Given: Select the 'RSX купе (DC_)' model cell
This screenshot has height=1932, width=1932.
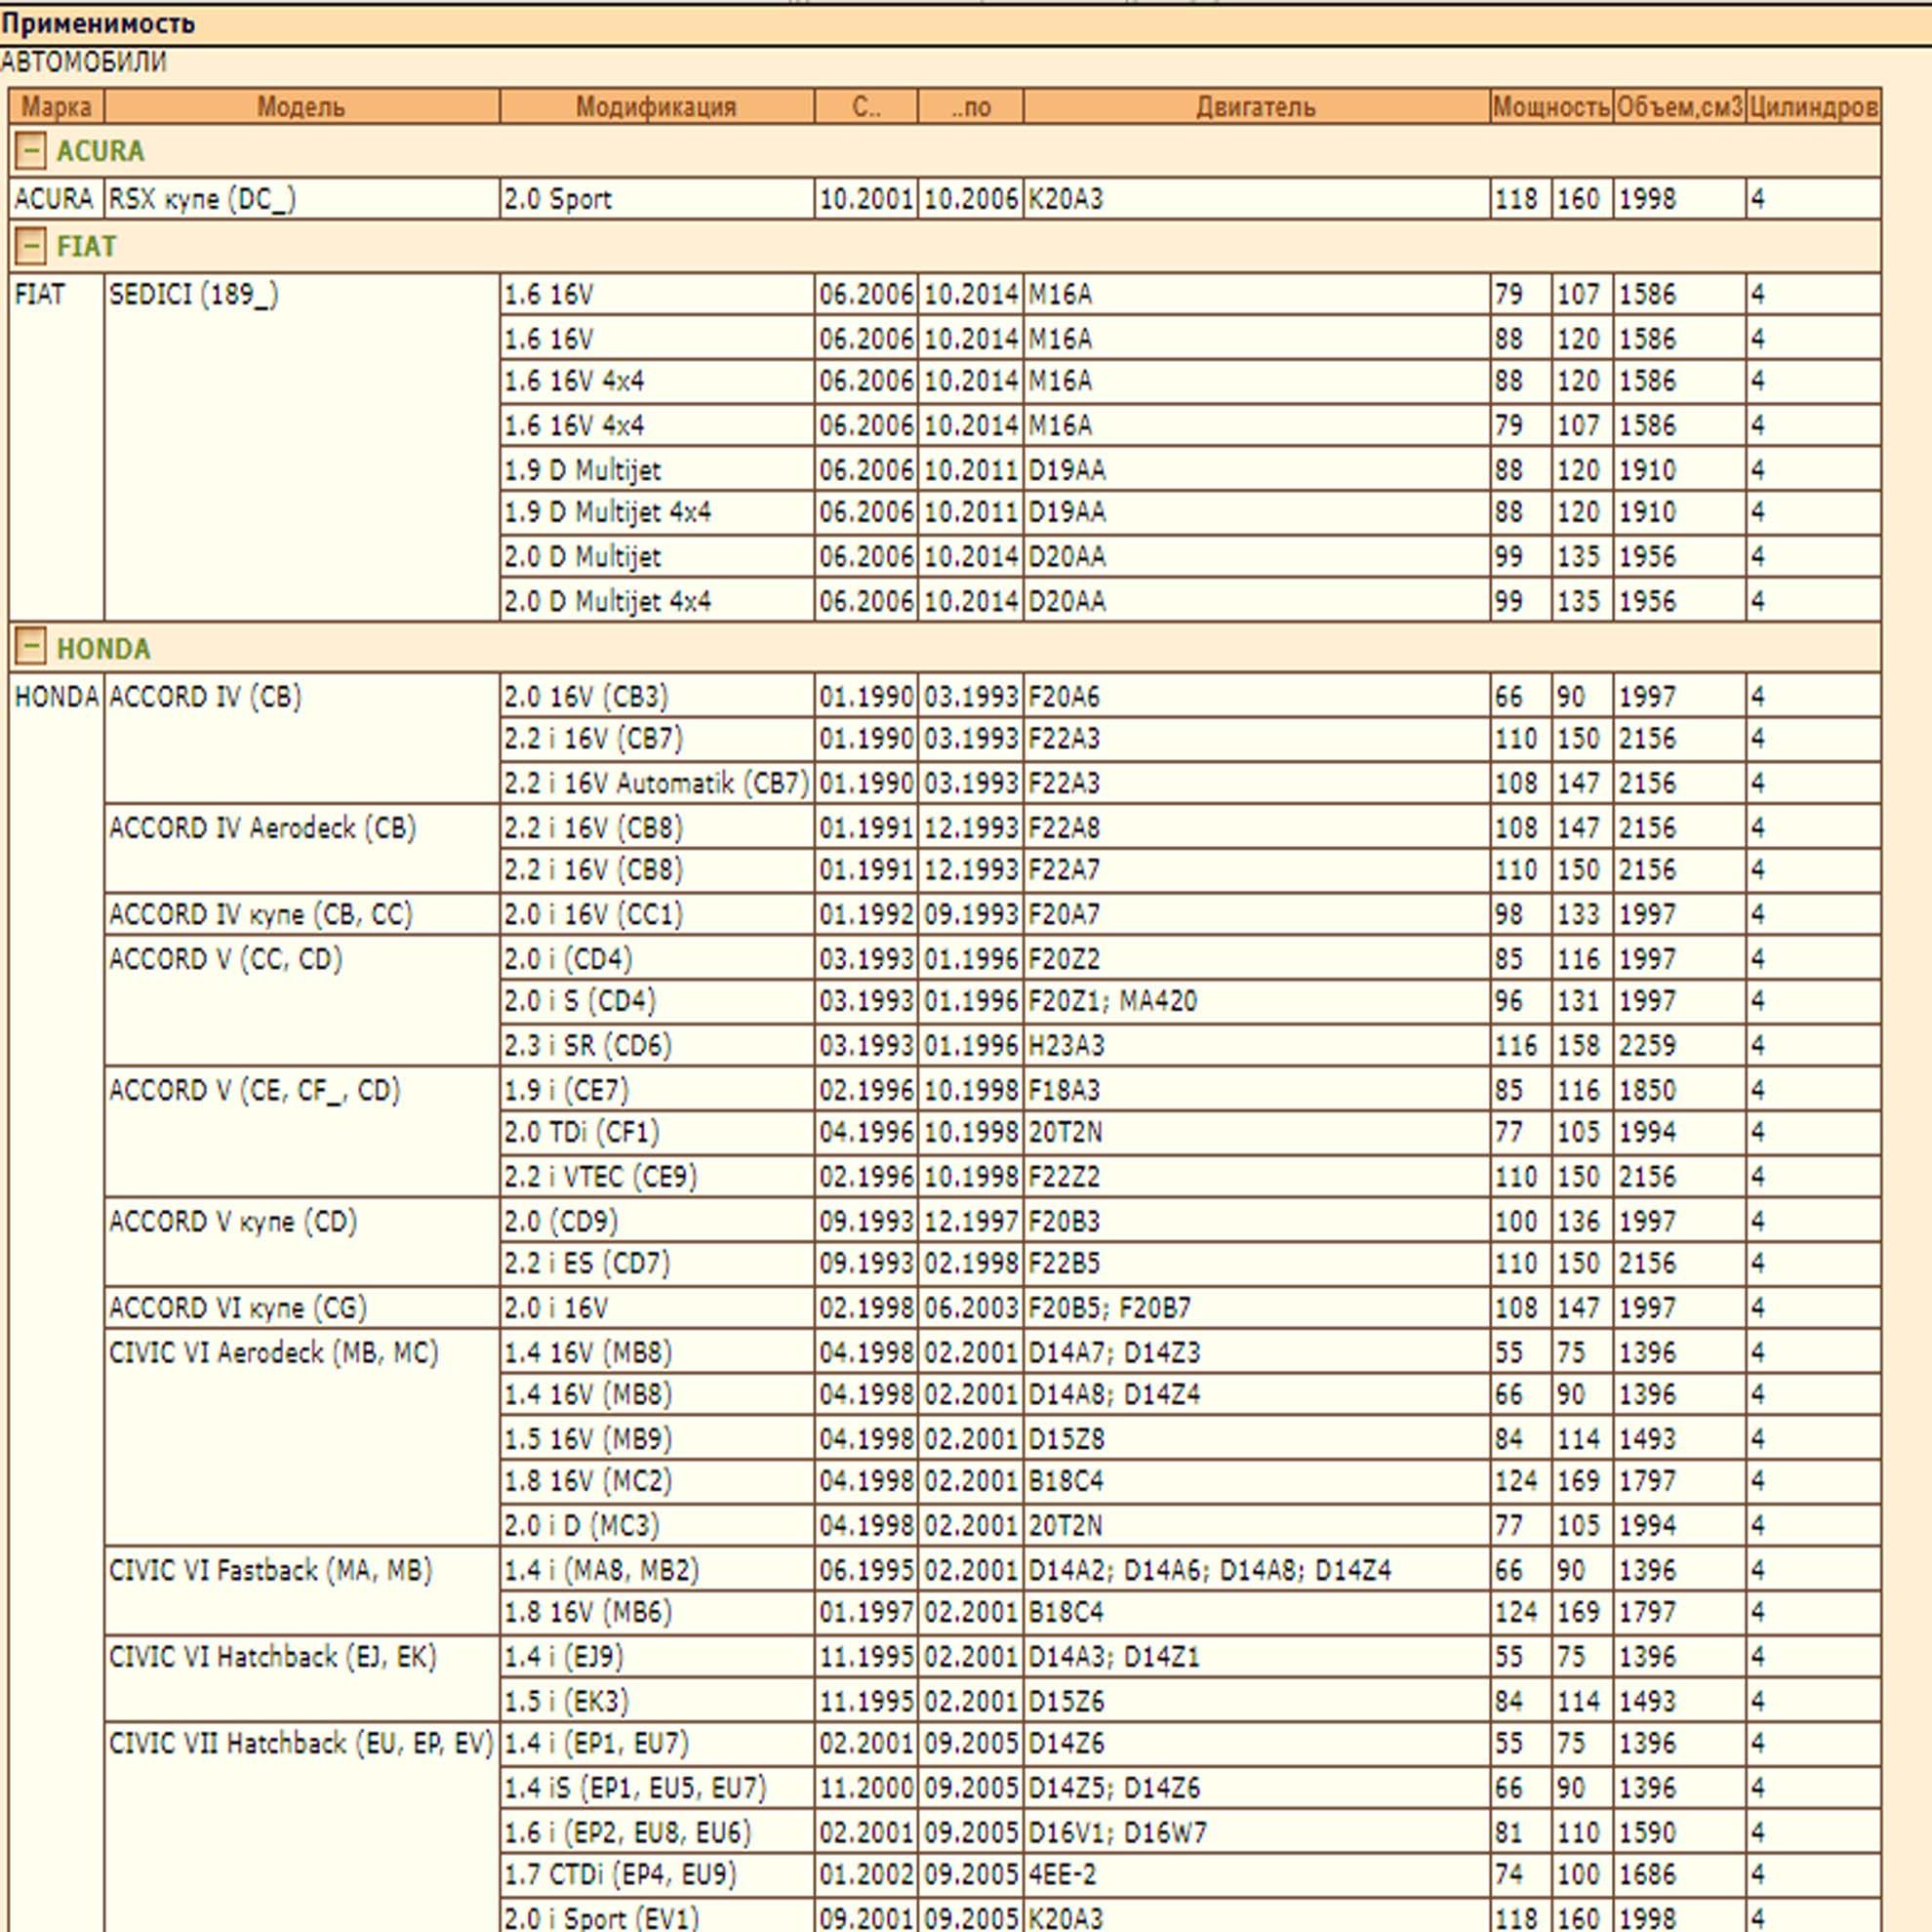Looking at the screenshot, I should pyautogui.click(x=301, y=199).
